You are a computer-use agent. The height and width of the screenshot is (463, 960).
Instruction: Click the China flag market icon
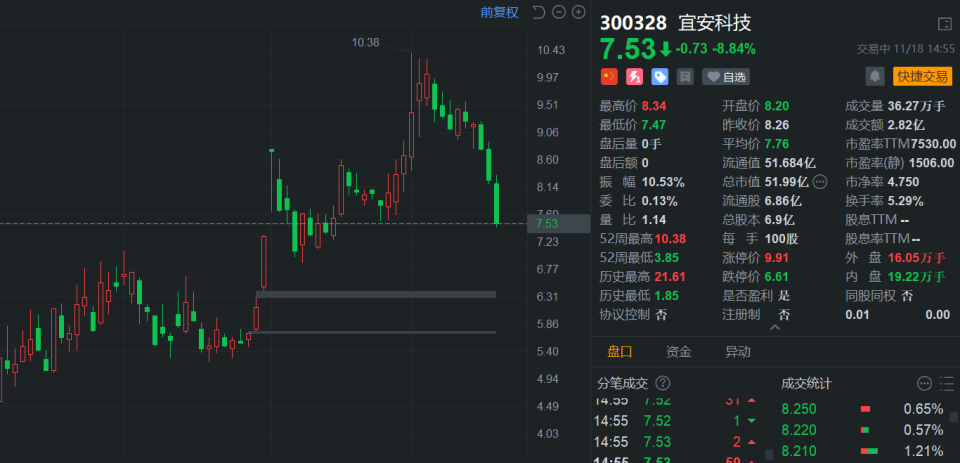tap(609, 77)
